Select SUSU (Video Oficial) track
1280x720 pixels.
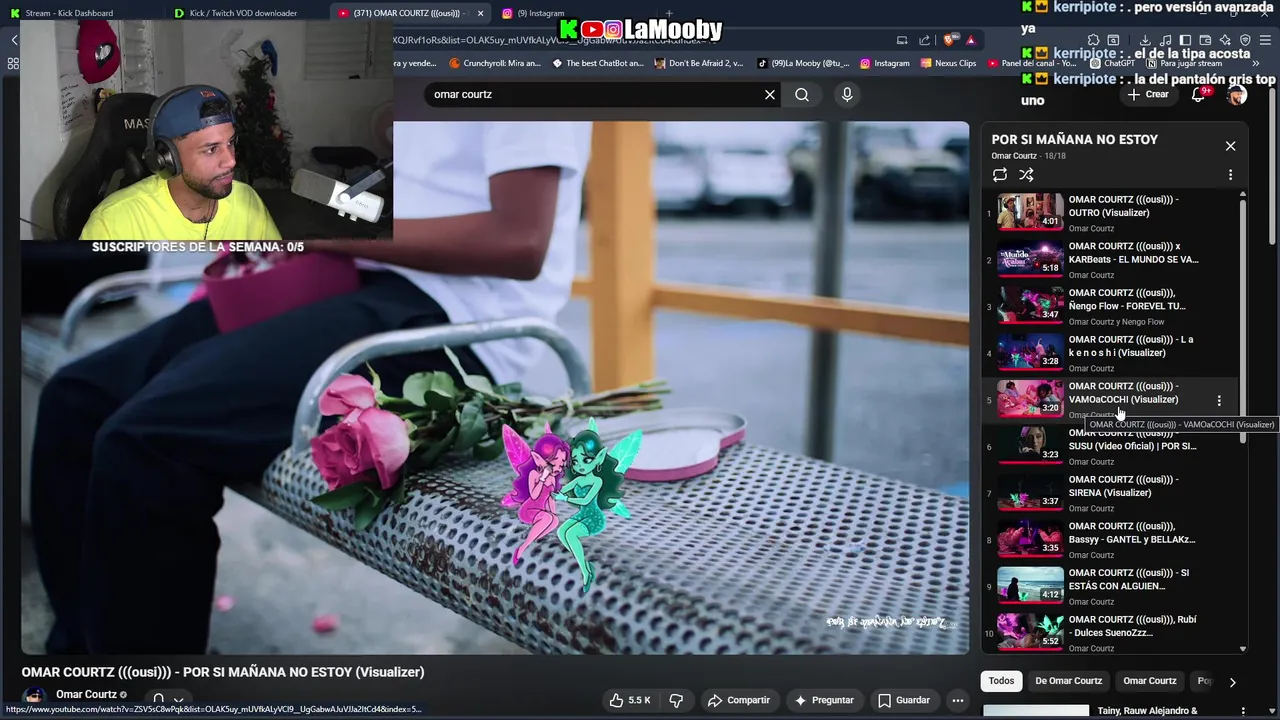(1111, 447)
